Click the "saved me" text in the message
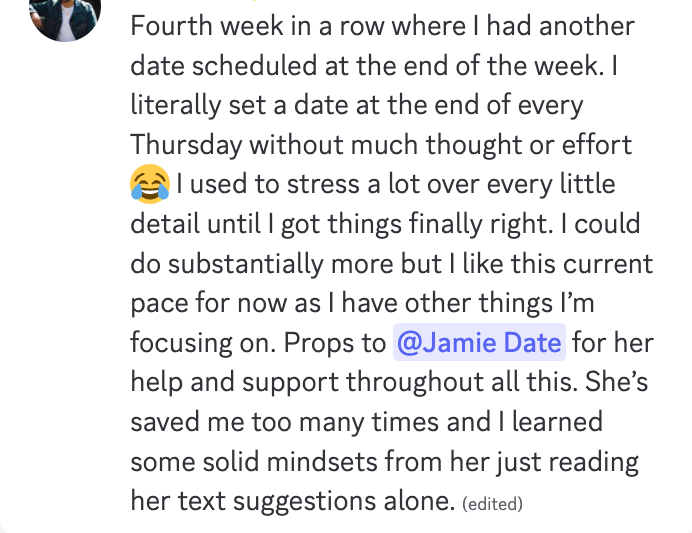 click(188, 422)
